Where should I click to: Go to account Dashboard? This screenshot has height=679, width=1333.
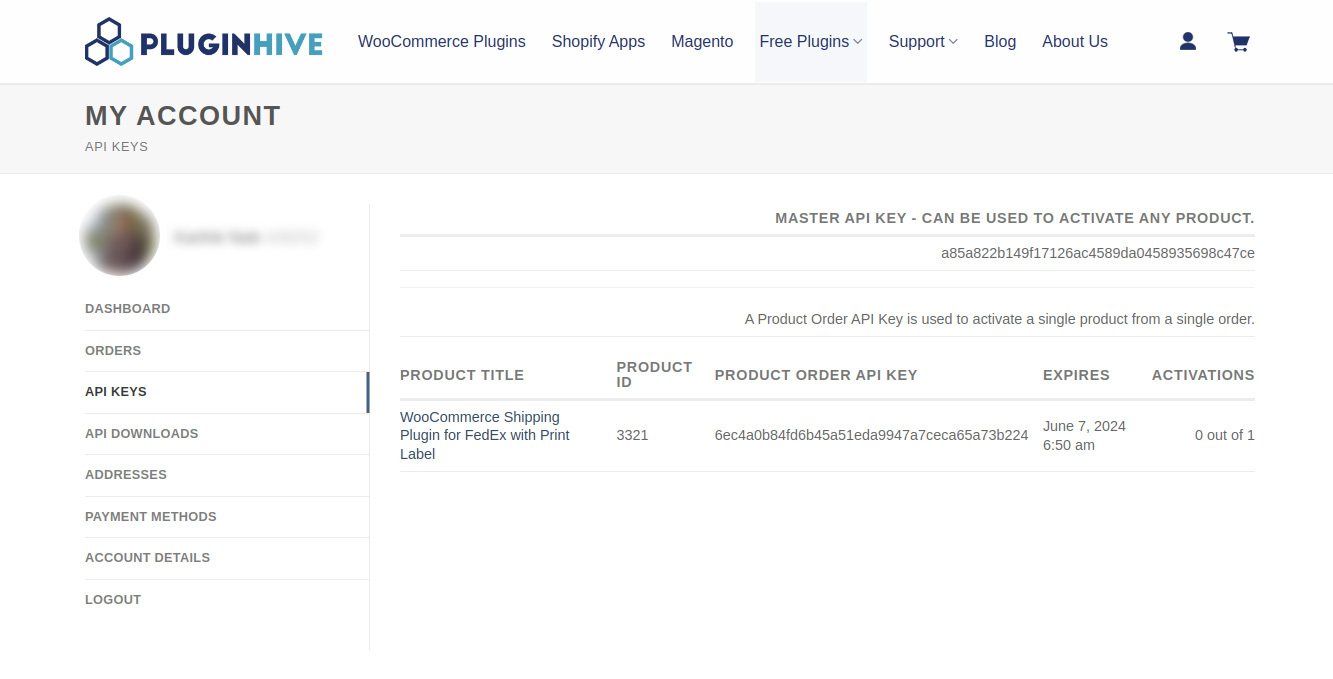(128, 309)
